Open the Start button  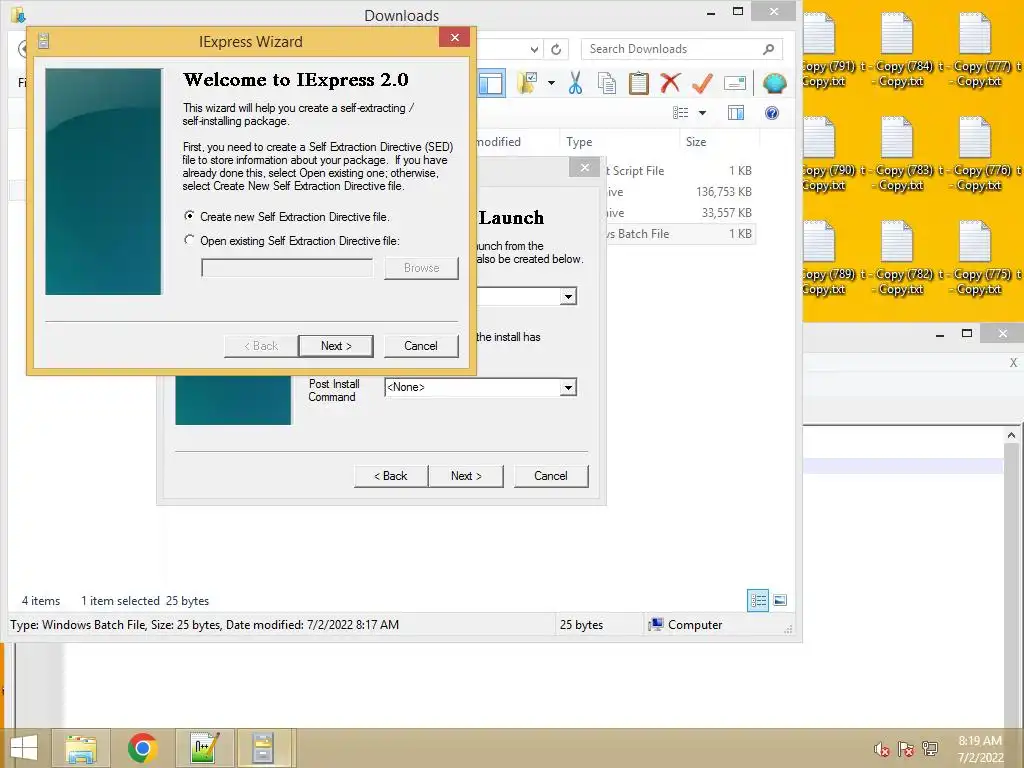(x=24, y=748)
